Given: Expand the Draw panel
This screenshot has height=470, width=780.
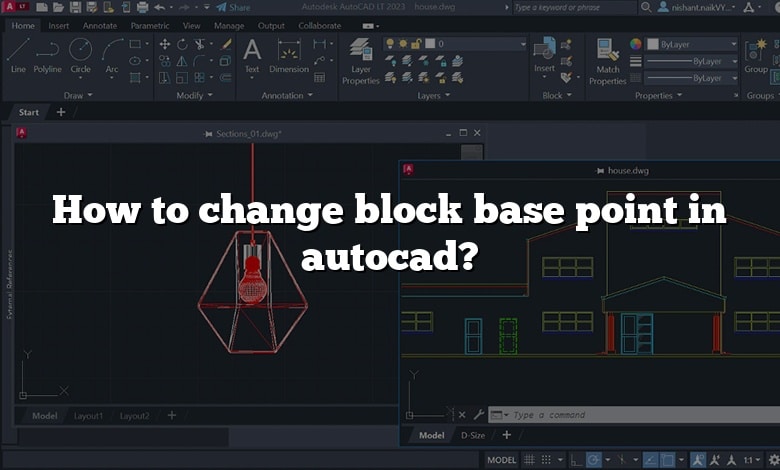Looking at the screenshot, I should point(78,96).
